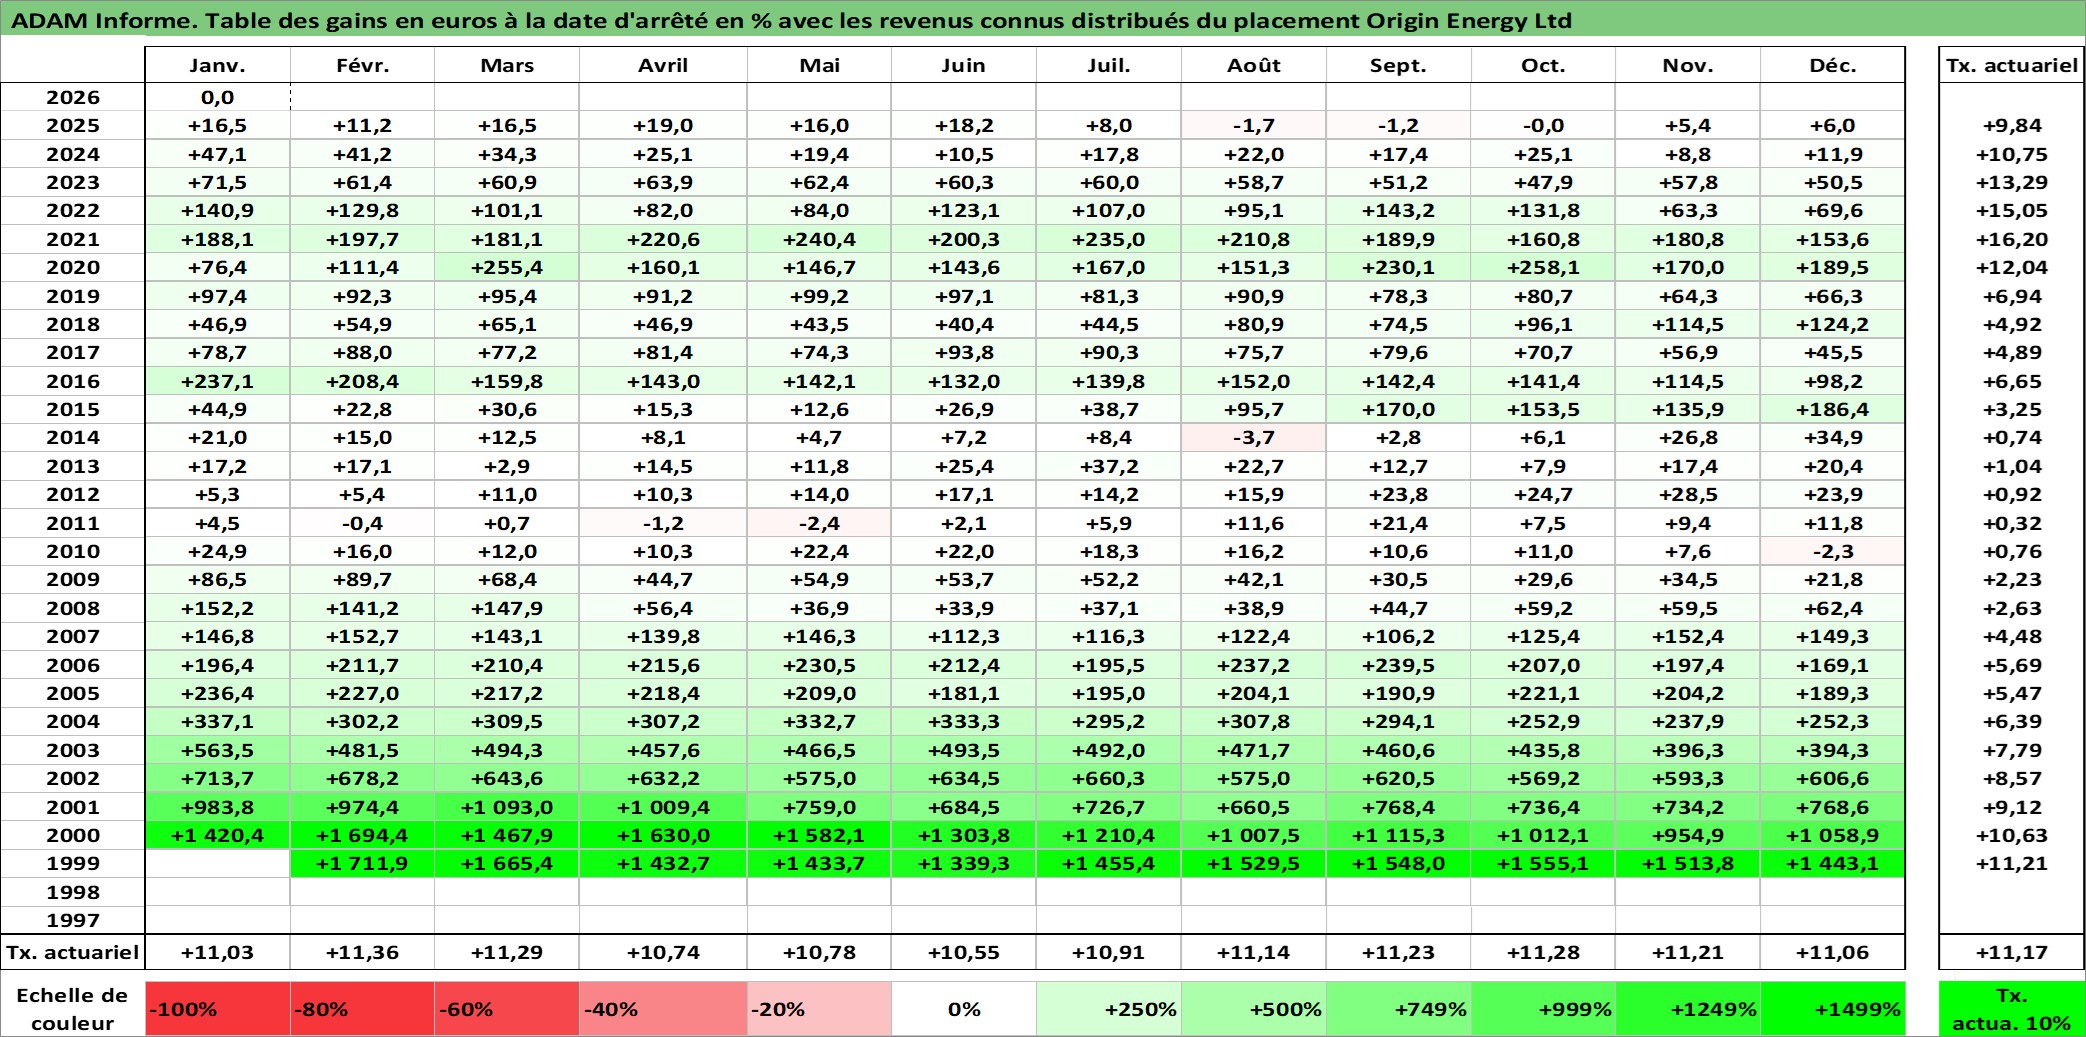
Task: Click the +1 711,9 cell for February 1999
Action: tap(362, 863)
